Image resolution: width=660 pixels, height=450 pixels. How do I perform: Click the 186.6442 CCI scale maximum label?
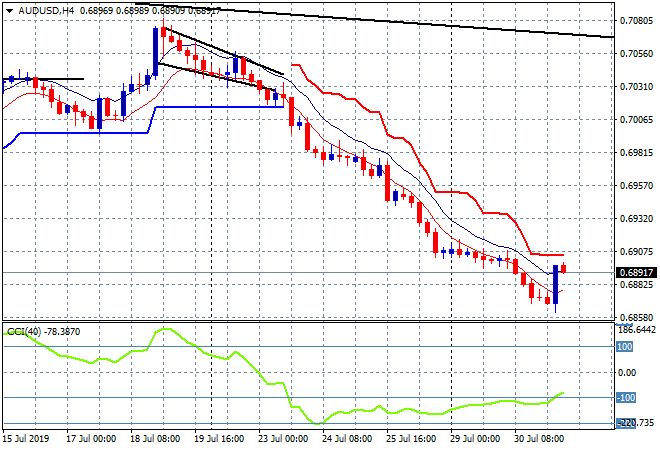point(636,328)
